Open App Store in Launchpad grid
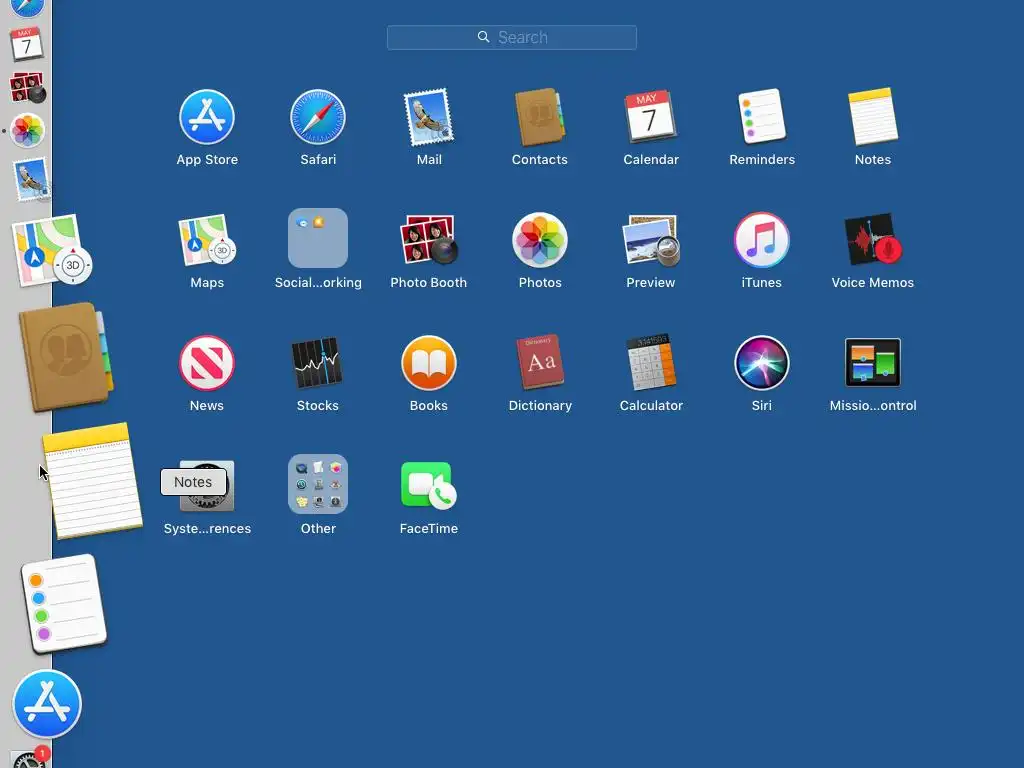Screen dimensions: 1024x768 pyautogui.click(x=207, y=118)
